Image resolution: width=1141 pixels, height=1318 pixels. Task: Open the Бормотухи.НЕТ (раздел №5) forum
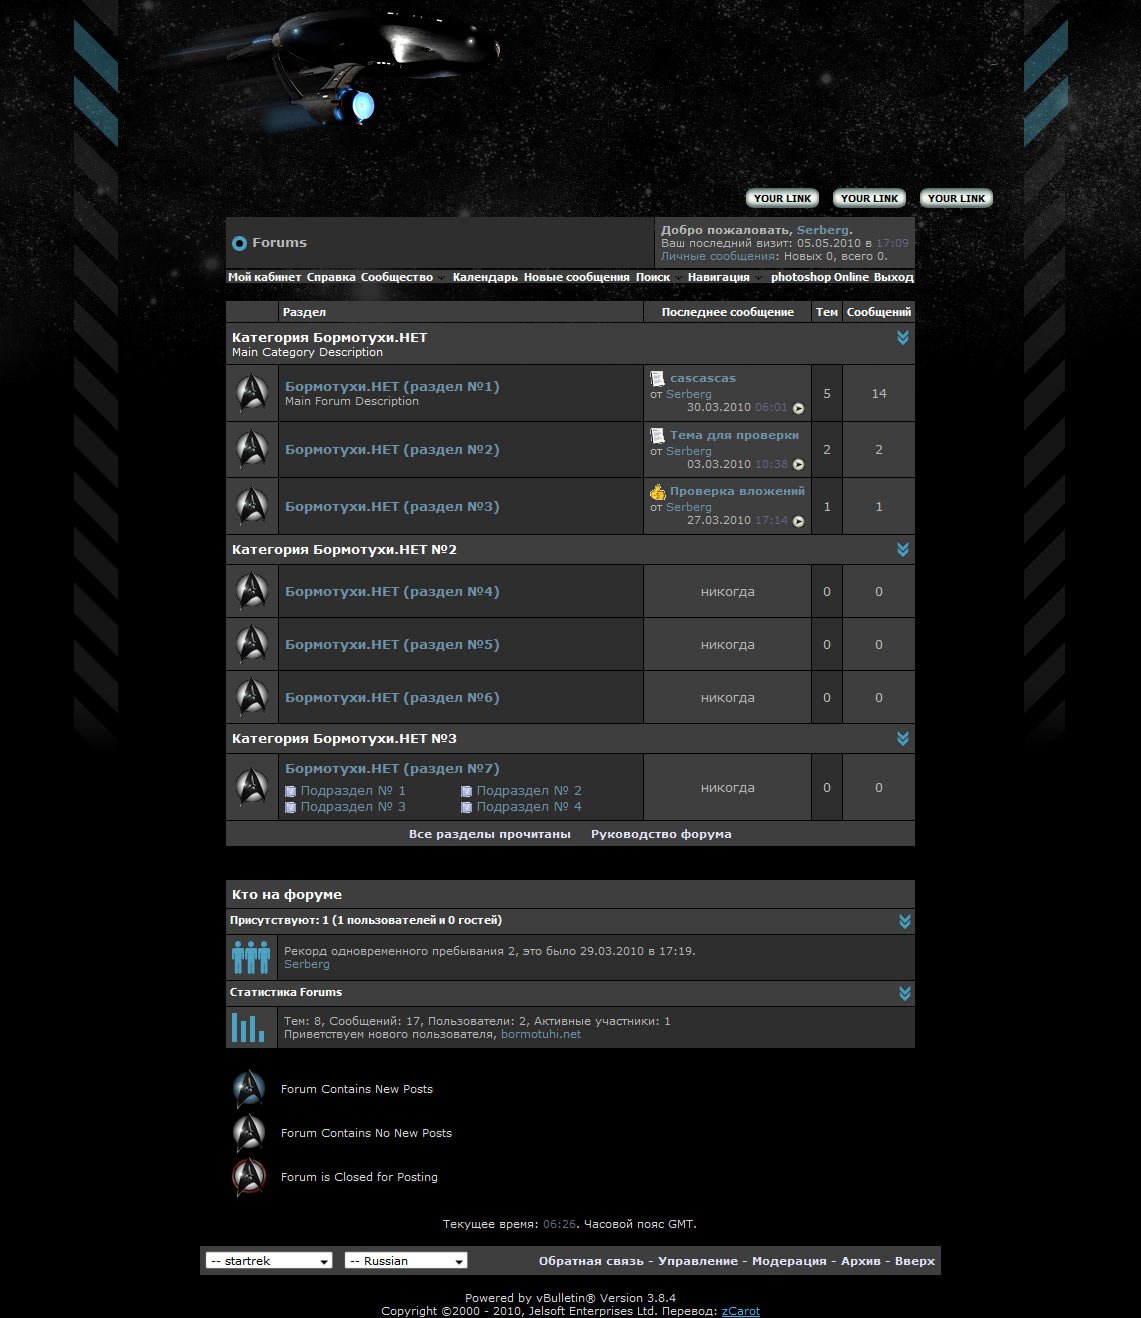tap(392, 644)
